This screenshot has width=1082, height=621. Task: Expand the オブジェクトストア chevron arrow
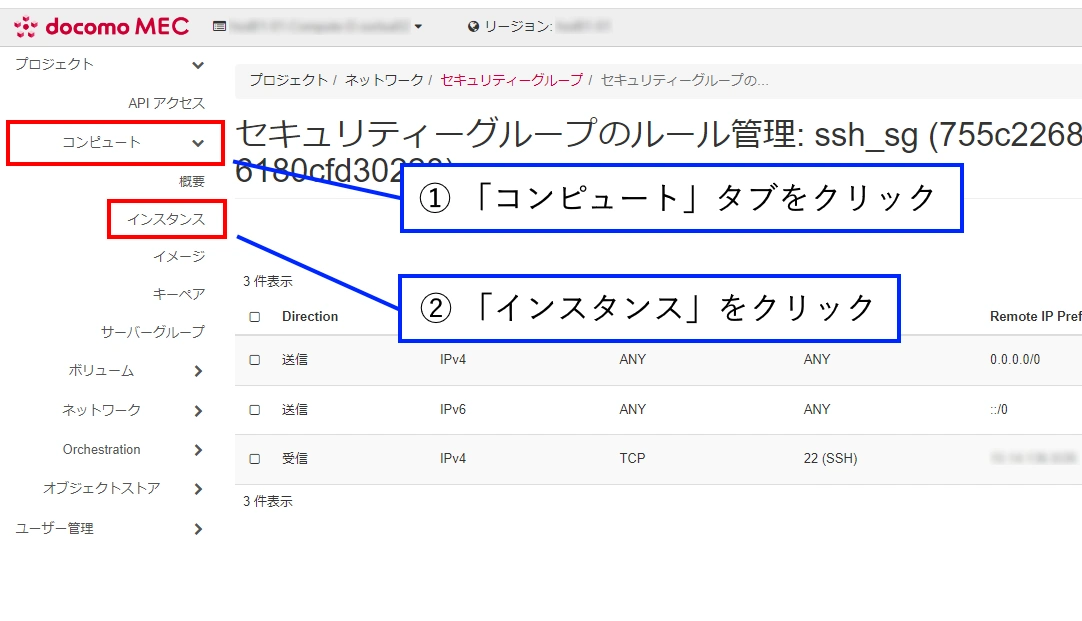click(198, 489)
